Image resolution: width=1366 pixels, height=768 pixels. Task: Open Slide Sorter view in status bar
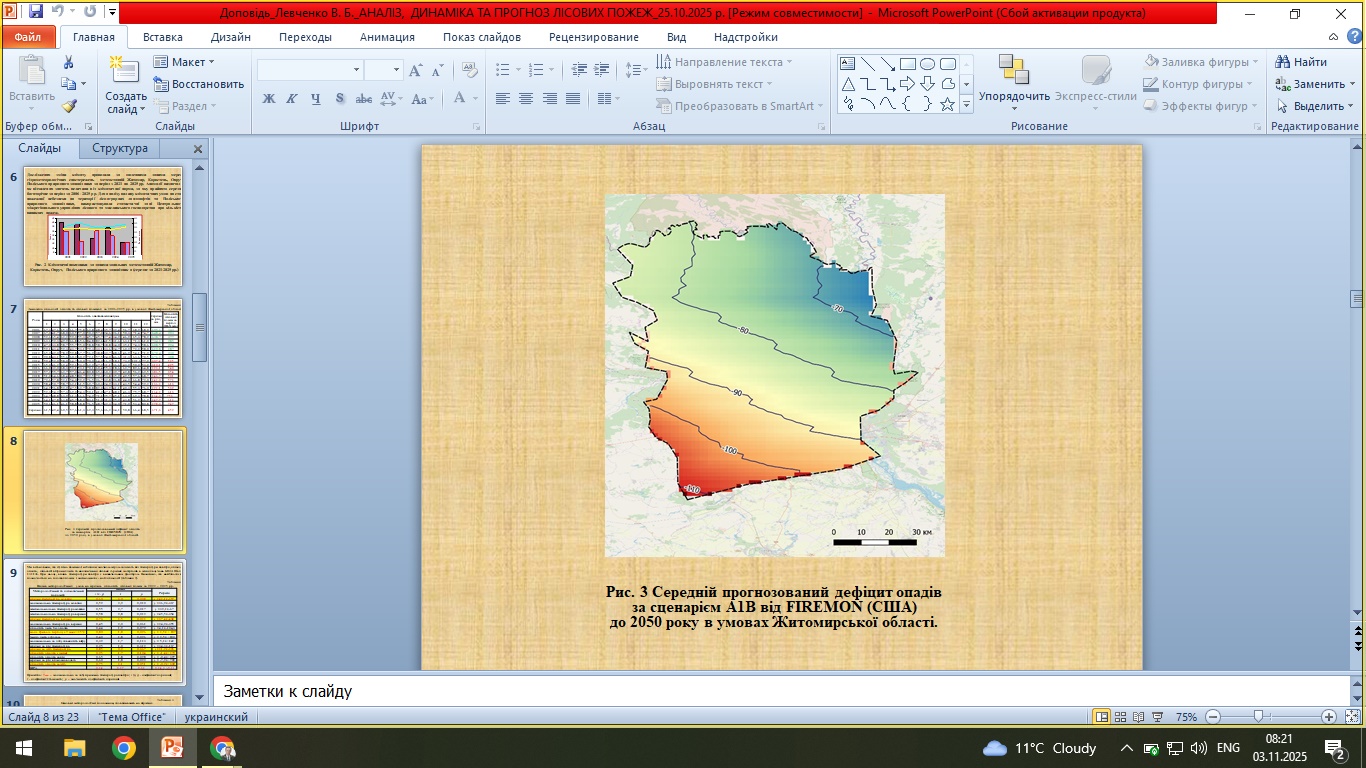(x=1120, y=717)
